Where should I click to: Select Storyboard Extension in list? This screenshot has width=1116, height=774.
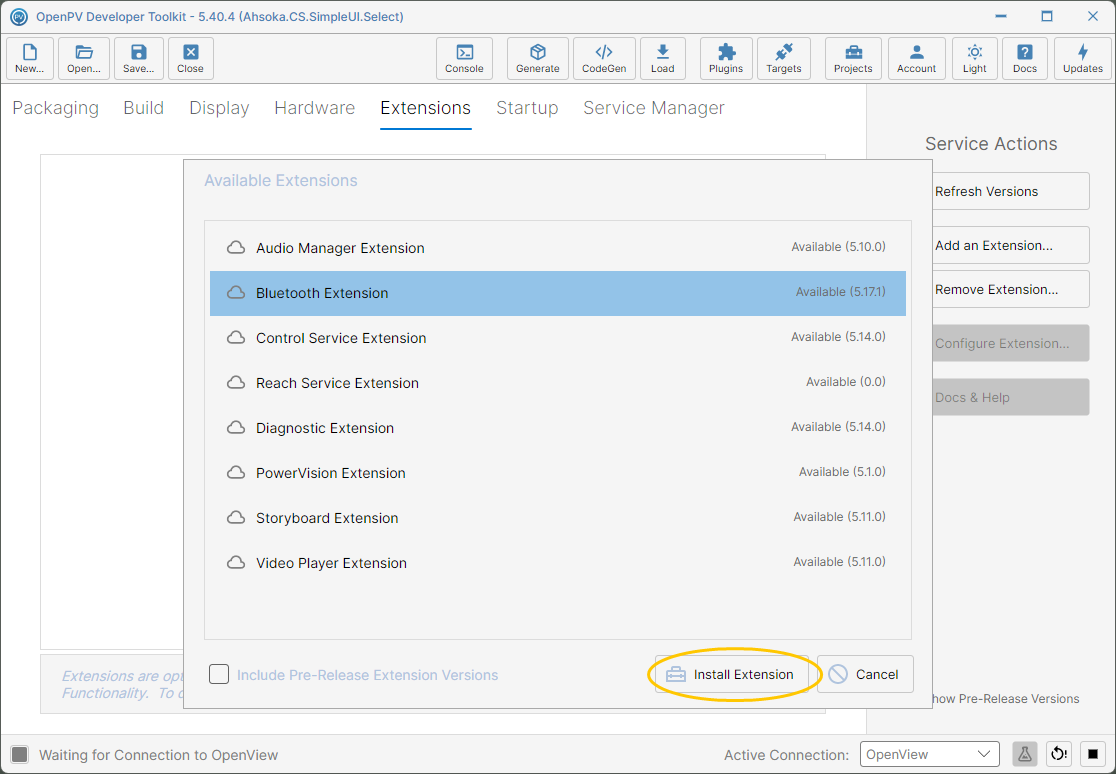coord(558,518)
